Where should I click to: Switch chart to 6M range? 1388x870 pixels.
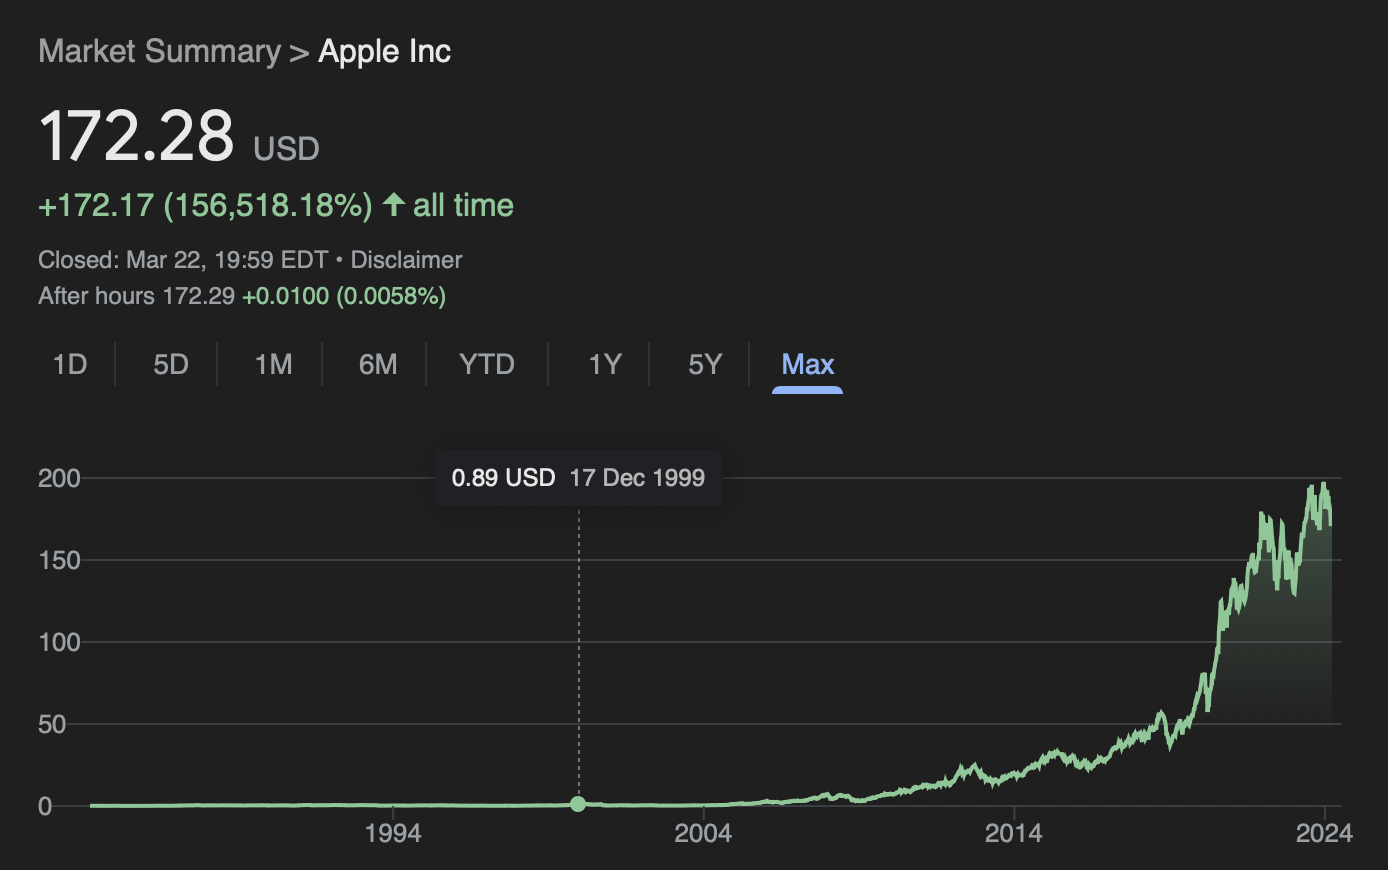(x=378, y=365)
